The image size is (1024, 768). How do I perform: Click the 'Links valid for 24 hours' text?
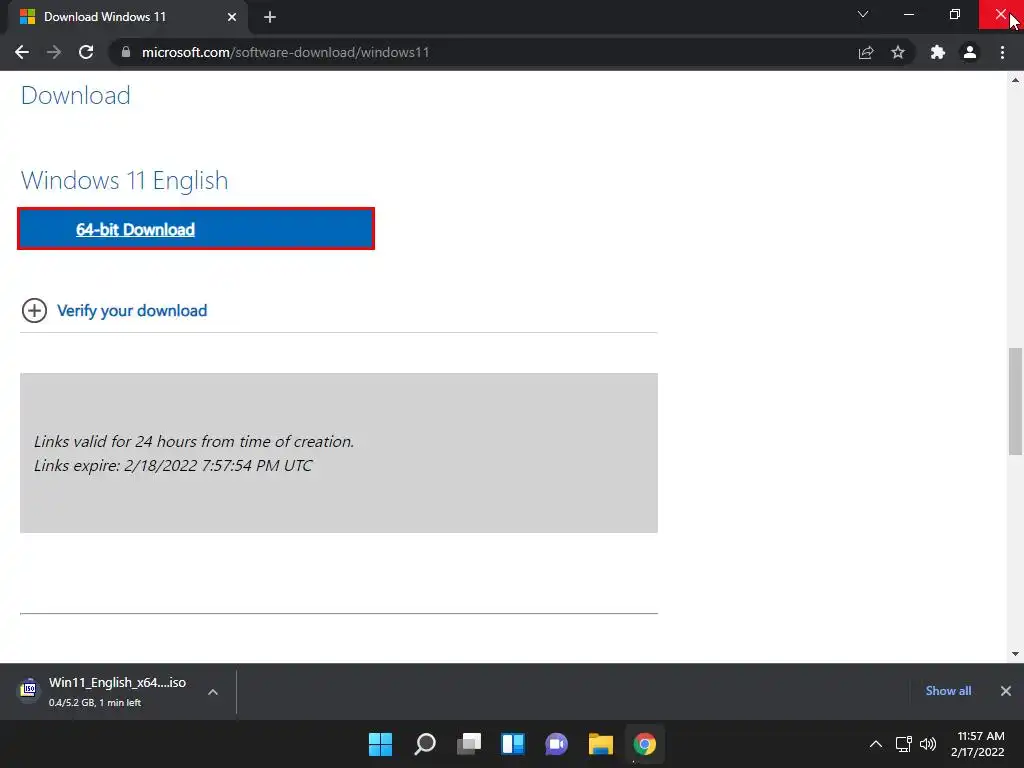coord(194,441)
